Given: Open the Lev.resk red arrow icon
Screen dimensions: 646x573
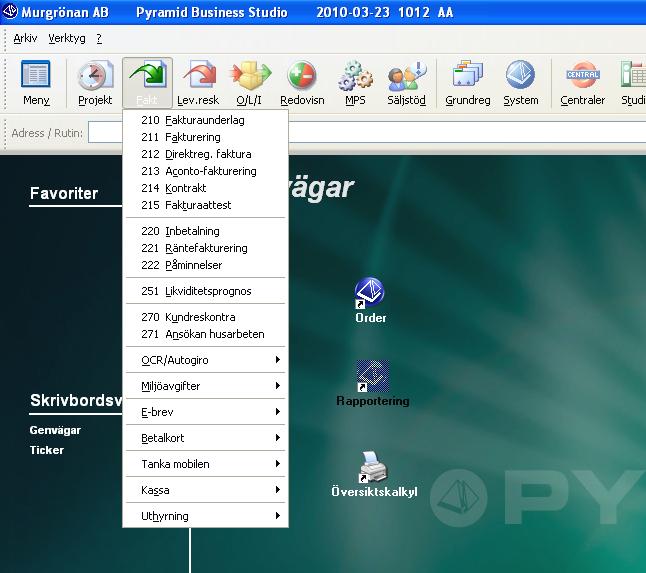Looking at the screenshot, I should coord(198,83).
